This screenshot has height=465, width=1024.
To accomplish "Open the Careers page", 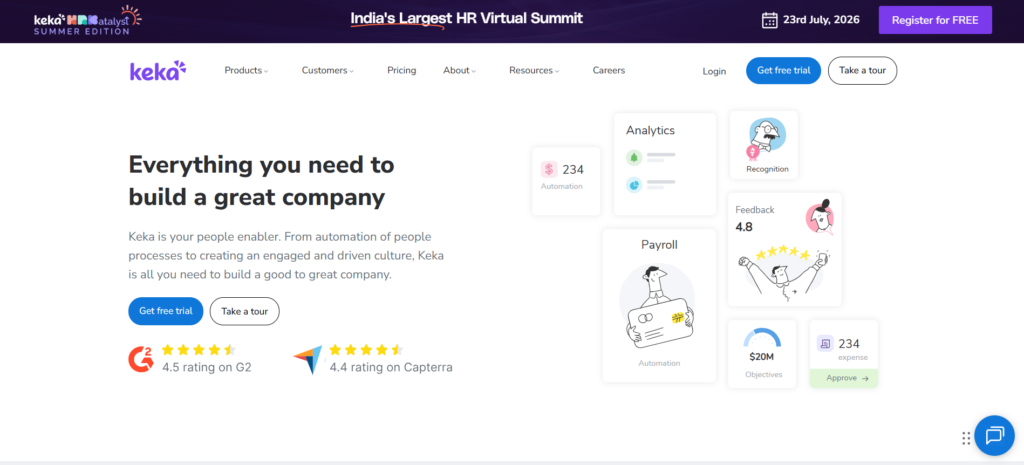I will coord(609,71).
